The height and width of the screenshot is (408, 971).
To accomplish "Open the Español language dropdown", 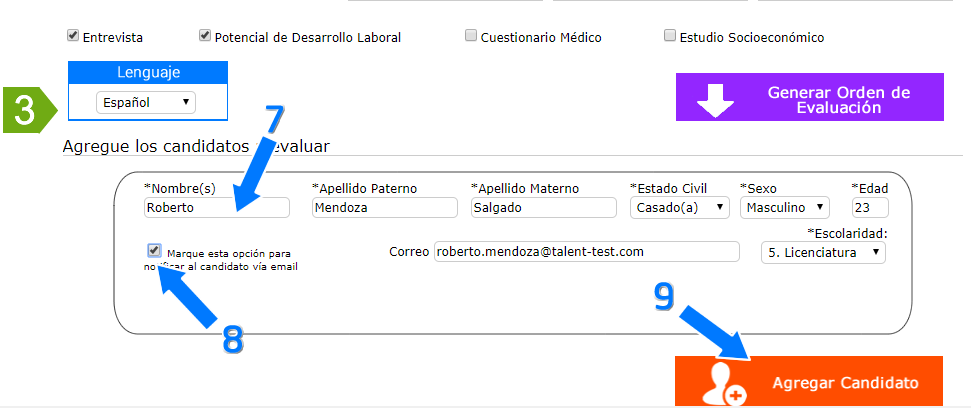I will 146,102.
